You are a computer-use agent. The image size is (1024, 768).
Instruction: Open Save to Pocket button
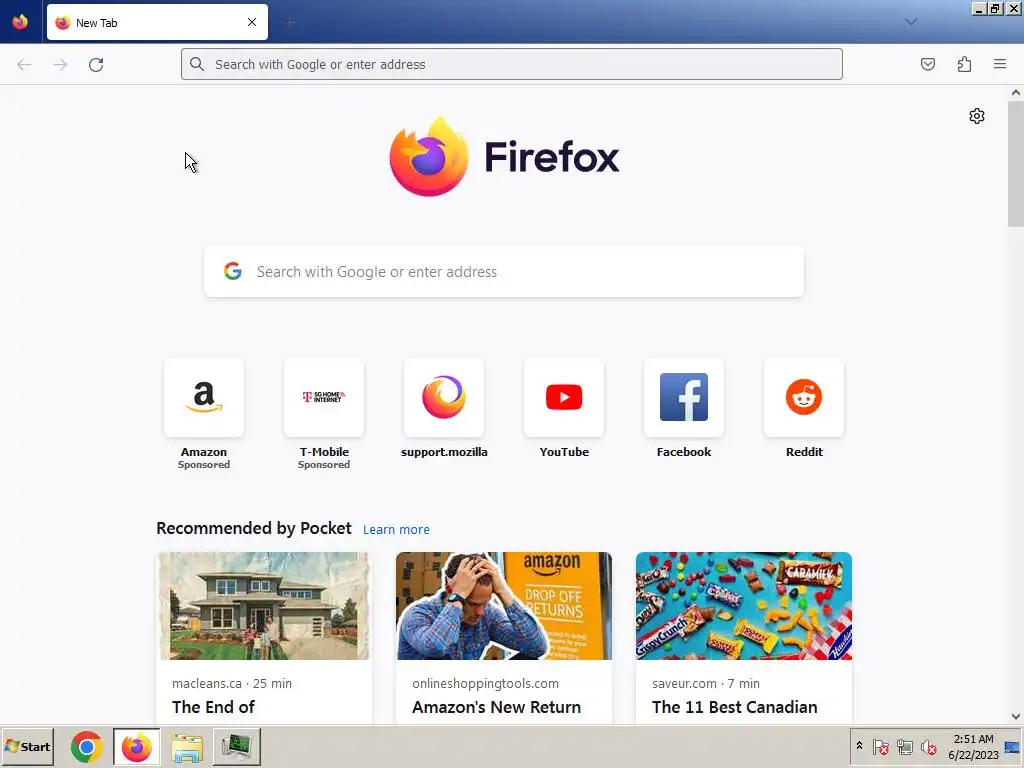pos(927,64)
